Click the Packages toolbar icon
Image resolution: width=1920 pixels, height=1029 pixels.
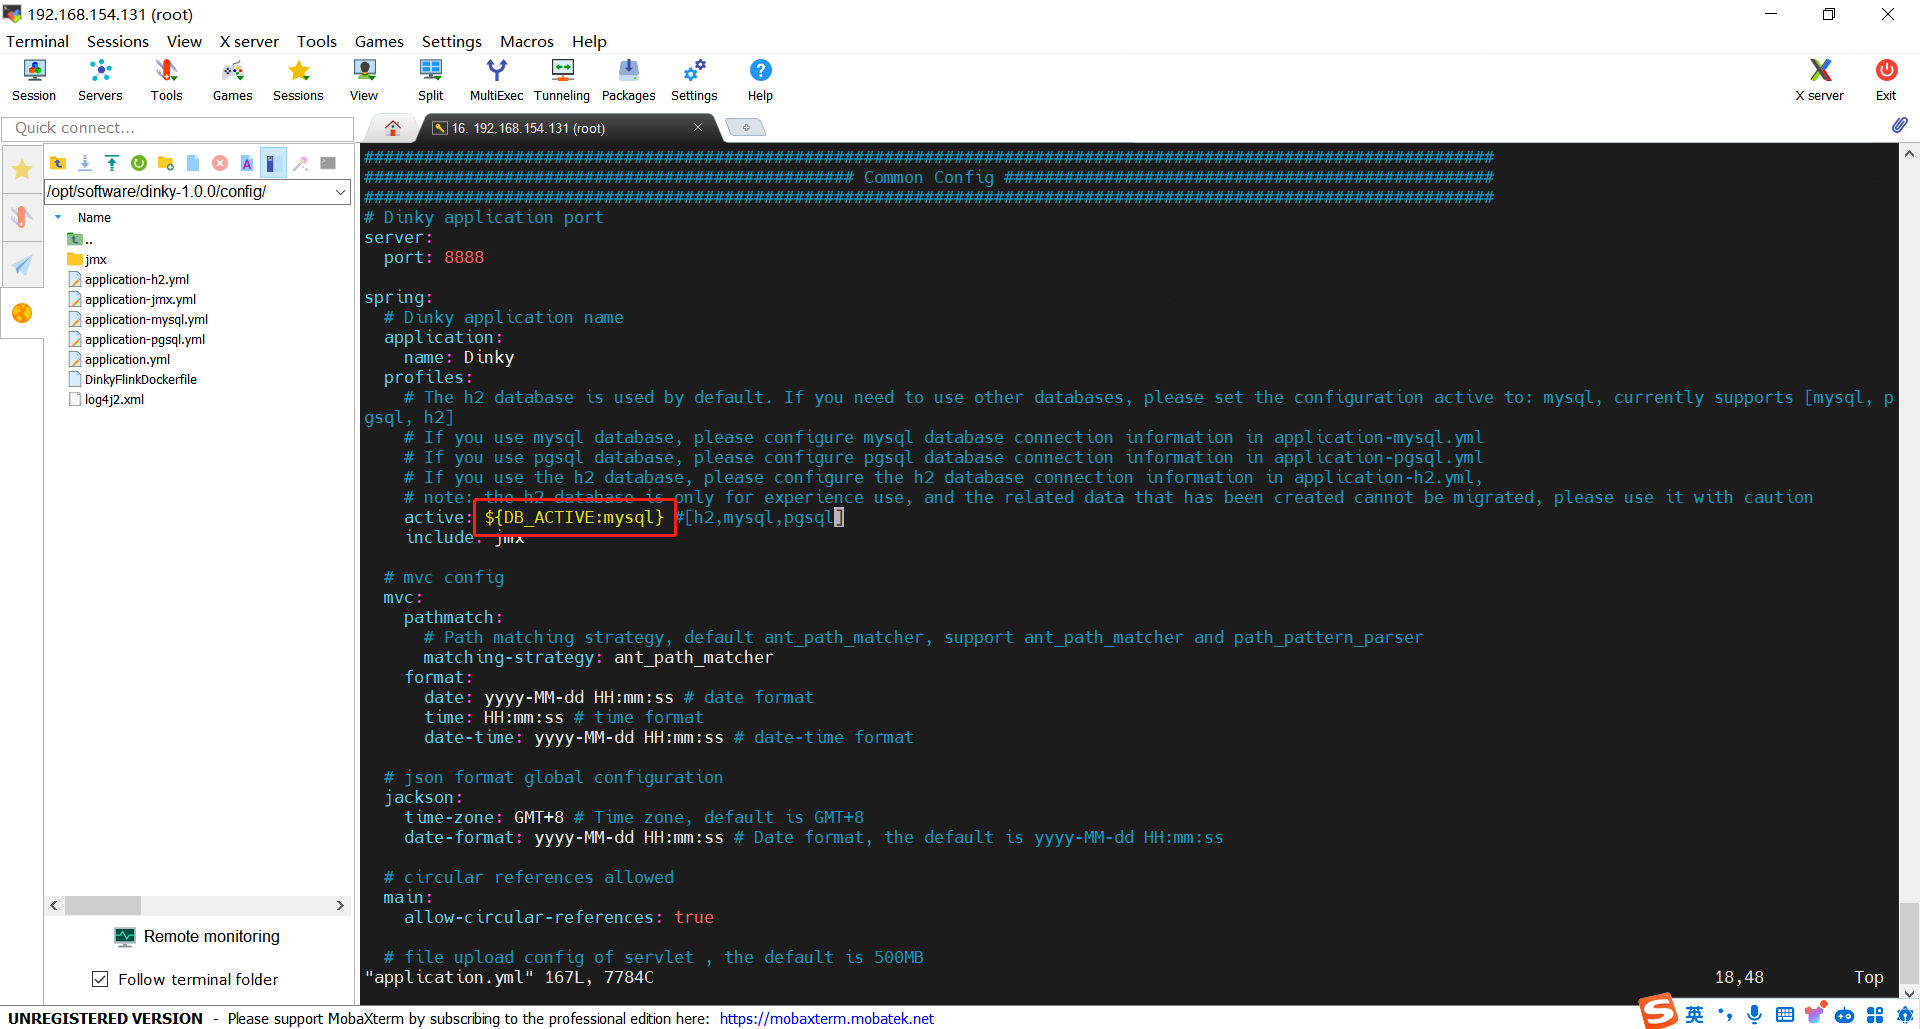(628, 80)
